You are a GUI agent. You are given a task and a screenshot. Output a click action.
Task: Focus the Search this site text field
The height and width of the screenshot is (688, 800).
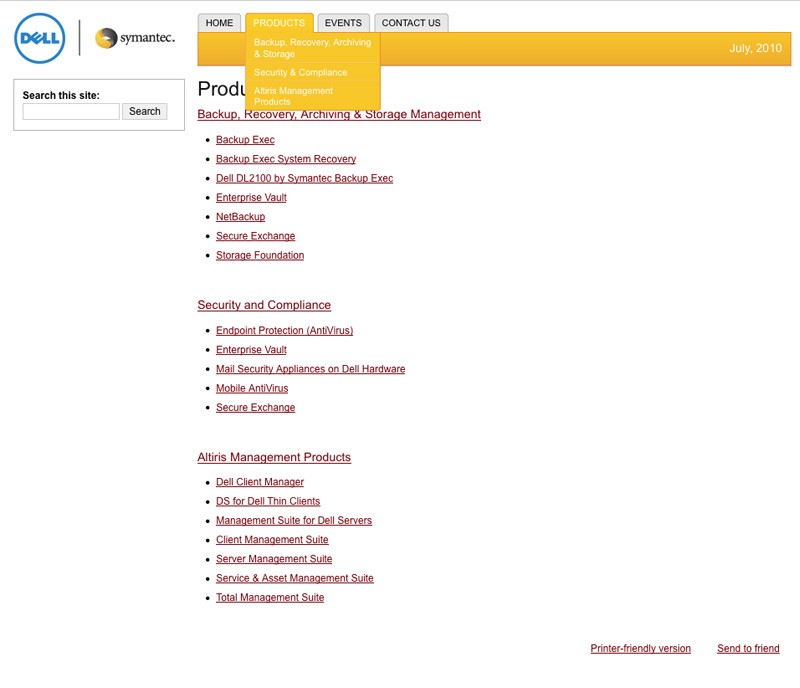click(x=71, y=111)
